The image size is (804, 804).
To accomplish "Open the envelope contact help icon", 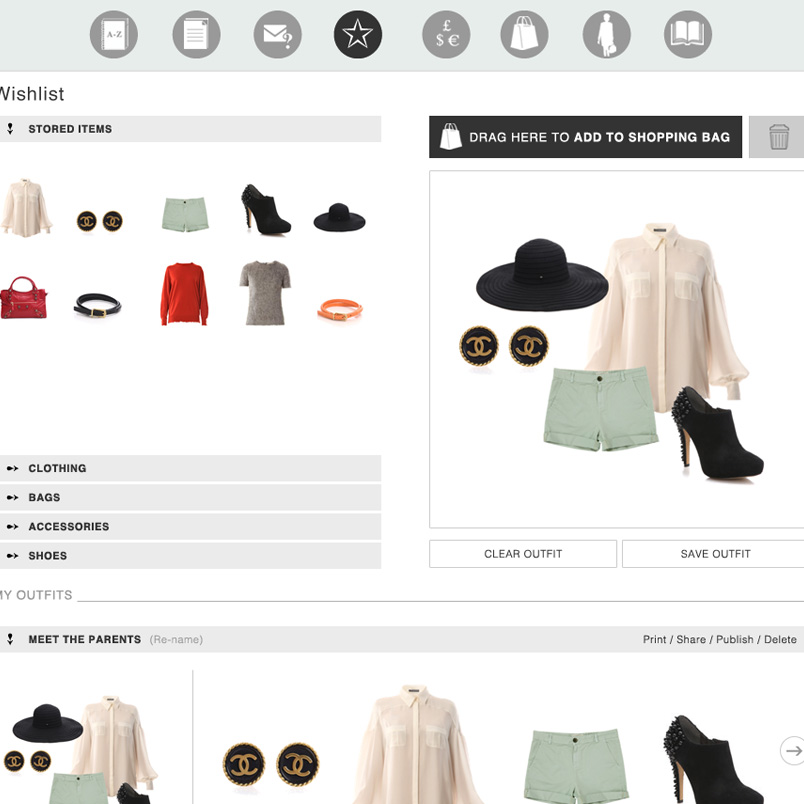I will coord(277,35).
